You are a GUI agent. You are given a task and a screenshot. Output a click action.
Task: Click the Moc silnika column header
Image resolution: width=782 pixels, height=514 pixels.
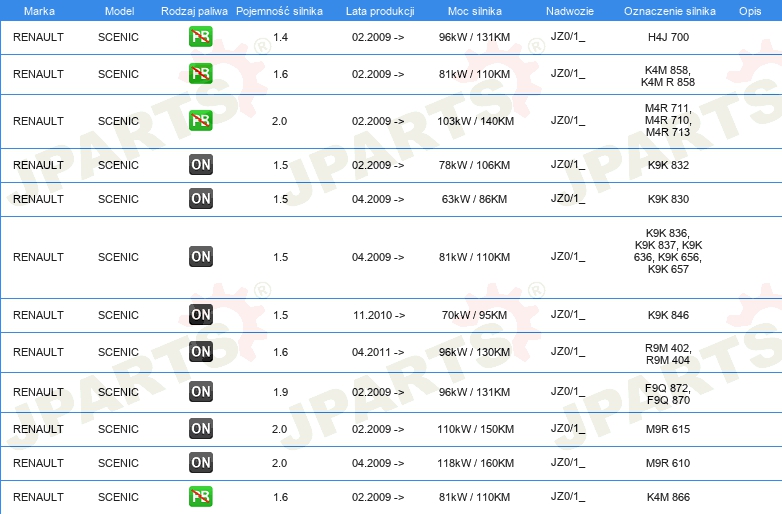tap(474, 11)
